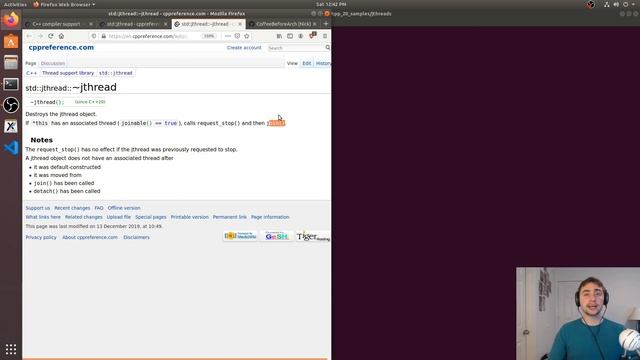Open the Terminal dock icon
The image size is (640, 360).
point(11,84)
